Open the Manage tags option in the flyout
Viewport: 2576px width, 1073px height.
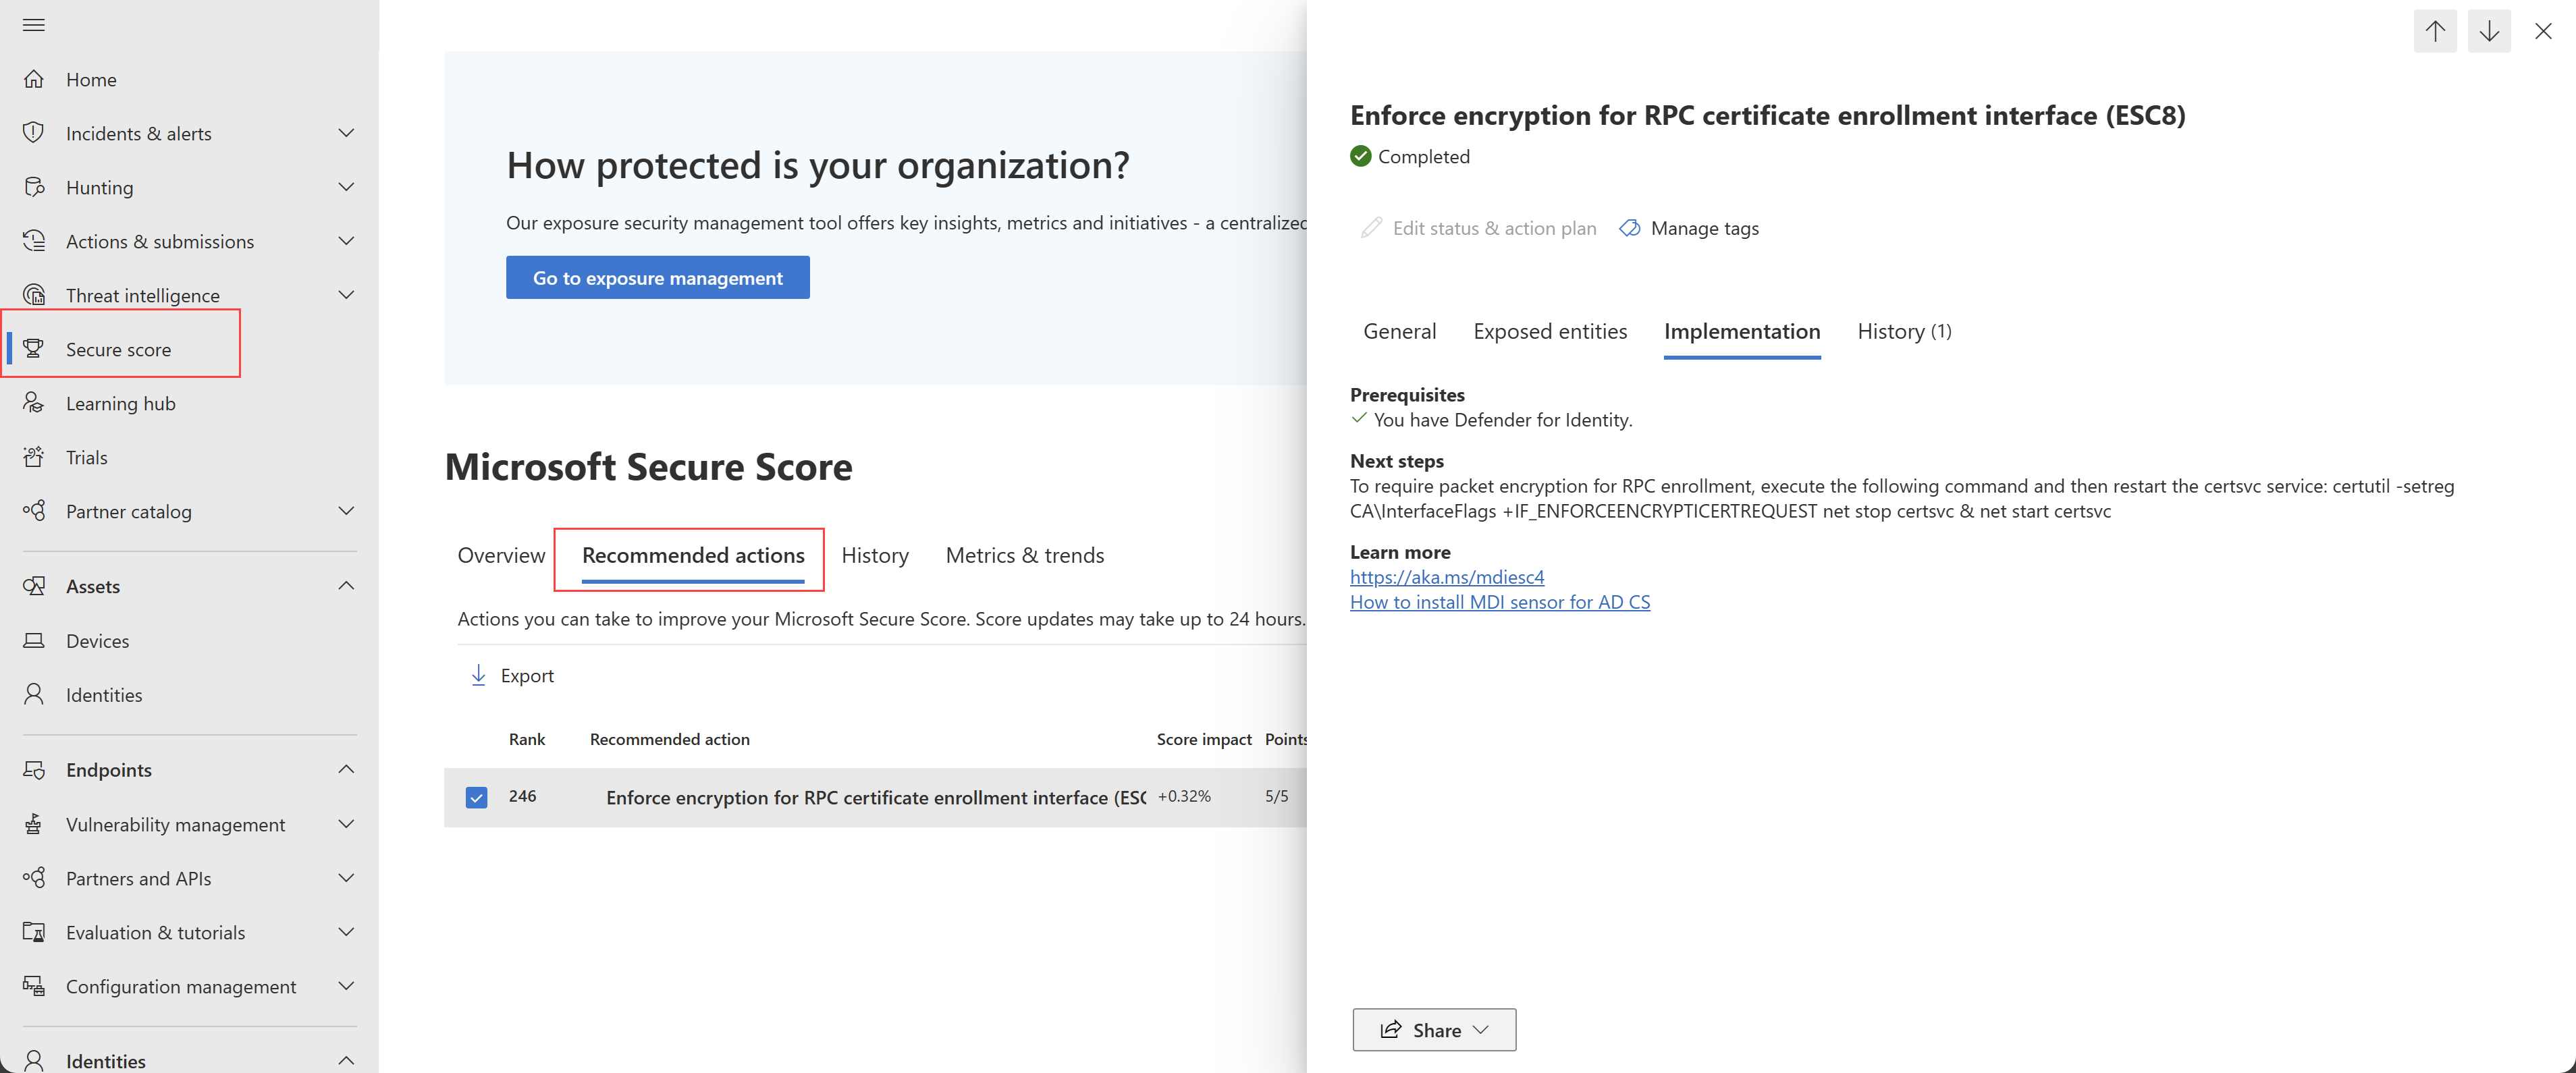coord(1704,228)
